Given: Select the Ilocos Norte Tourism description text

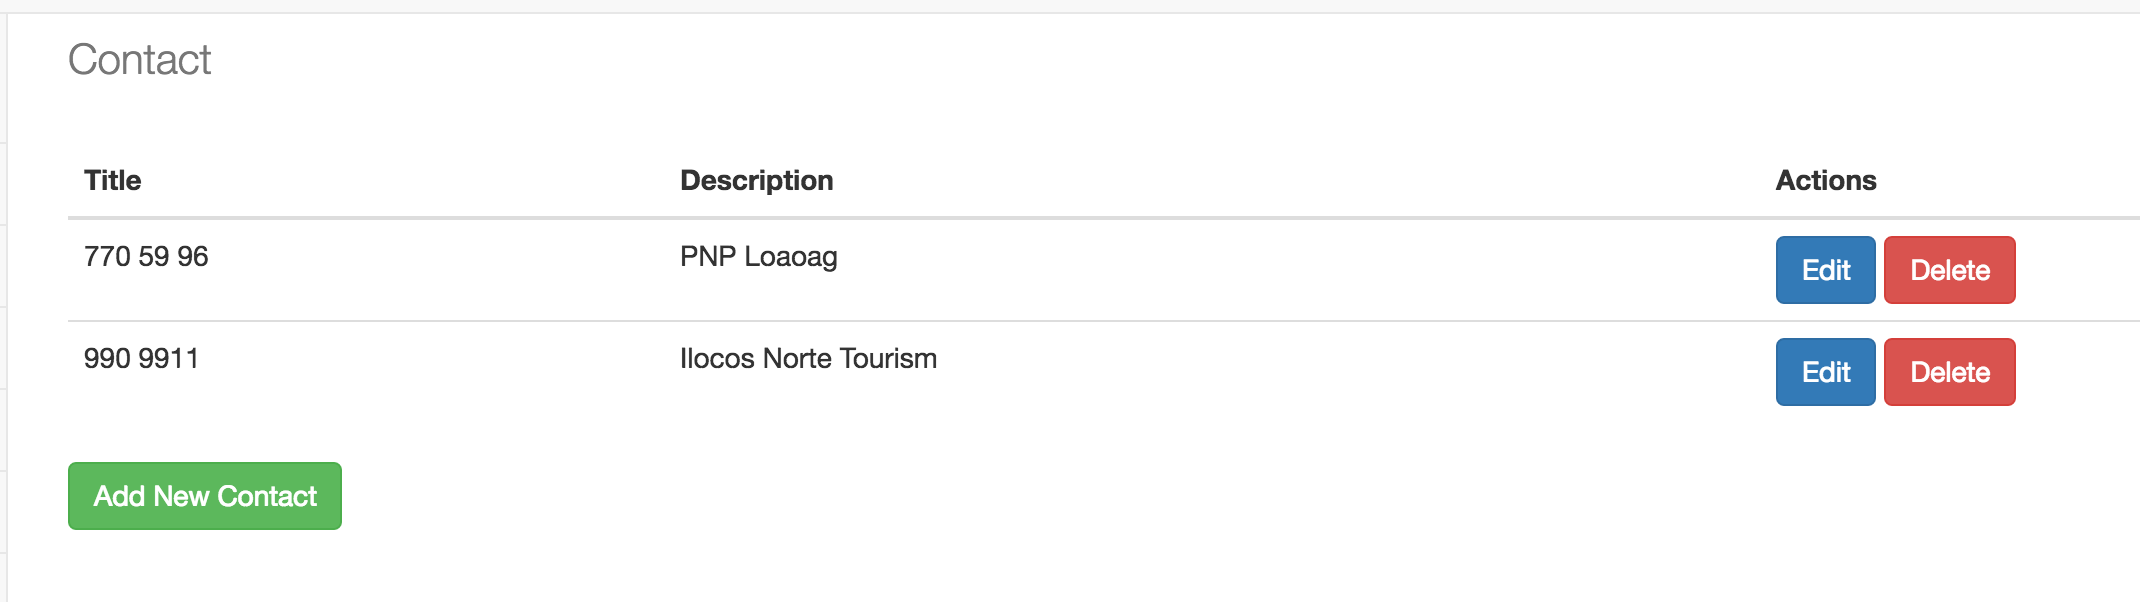Looking at the screenshot, I should coord(808,359).
